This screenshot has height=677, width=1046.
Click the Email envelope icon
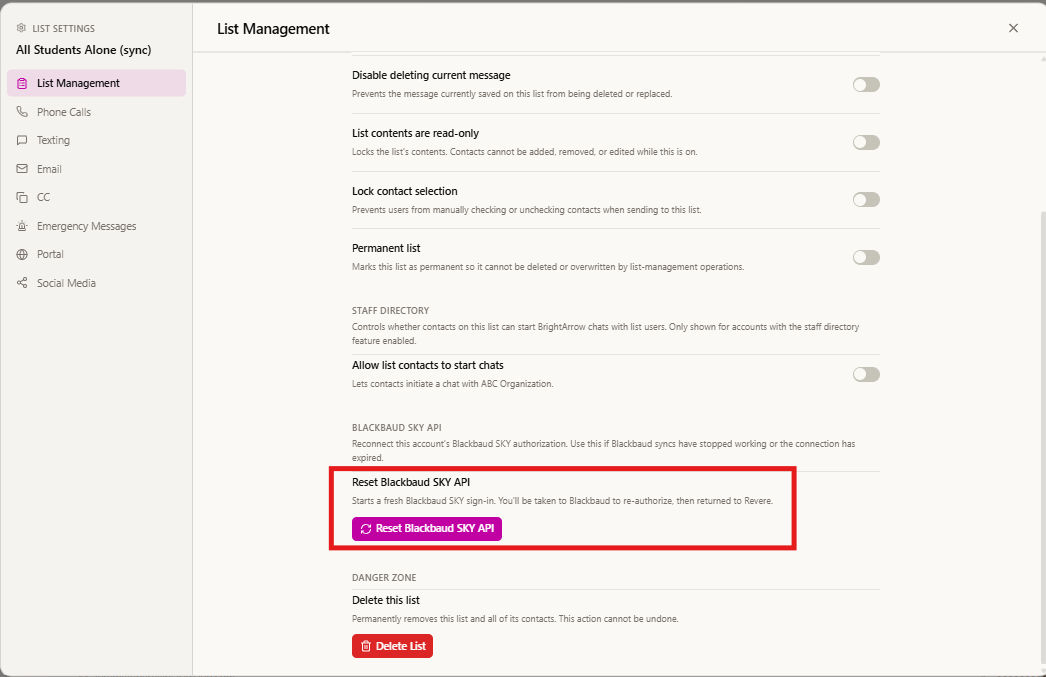click(22, 169)
